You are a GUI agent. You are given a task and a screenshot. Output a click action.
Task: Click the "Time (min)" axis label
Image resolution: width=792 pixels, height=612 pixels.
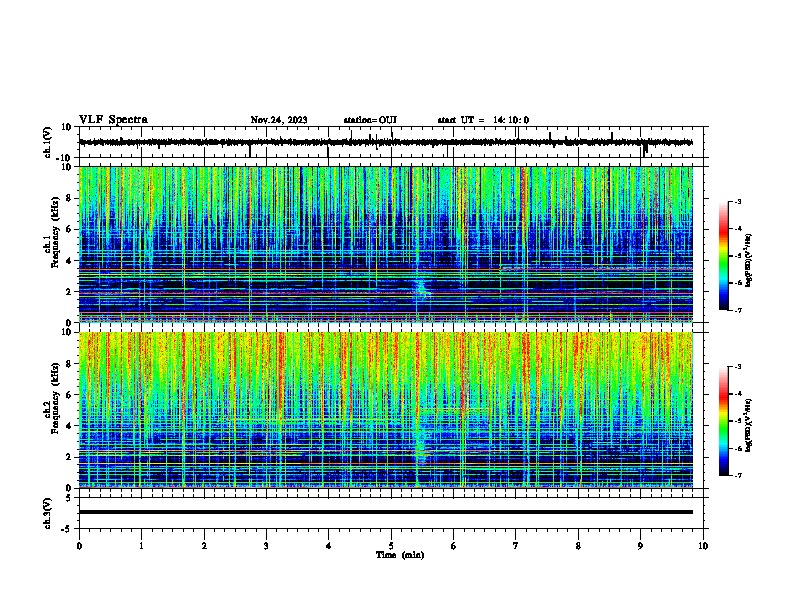tap(400, 555)
